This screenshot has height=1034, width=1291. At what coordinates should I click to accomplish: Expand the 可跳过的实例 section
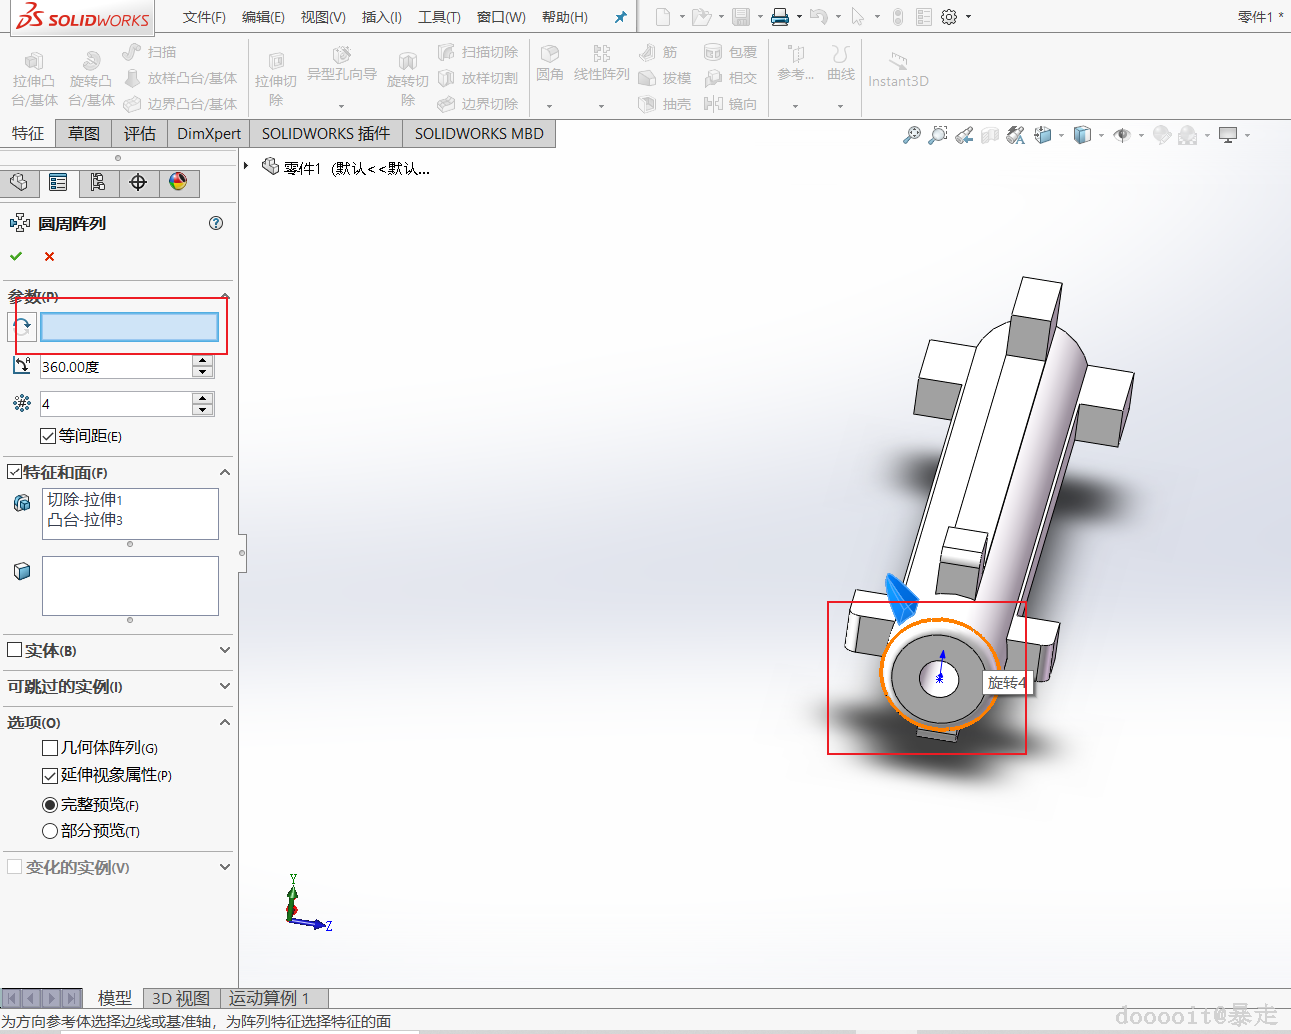click(224, 686)
